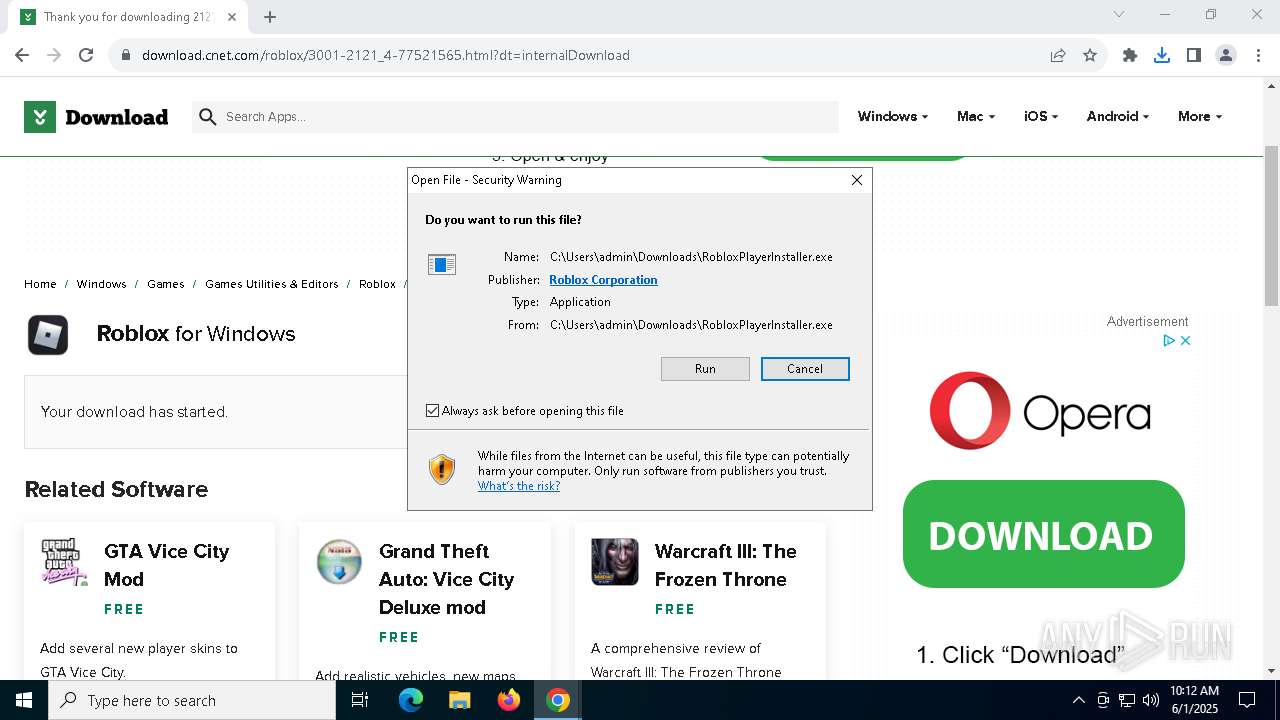Expand the More dropdown menu
The height and width of the screenshot is (720, 1280).
(1200, 117)
